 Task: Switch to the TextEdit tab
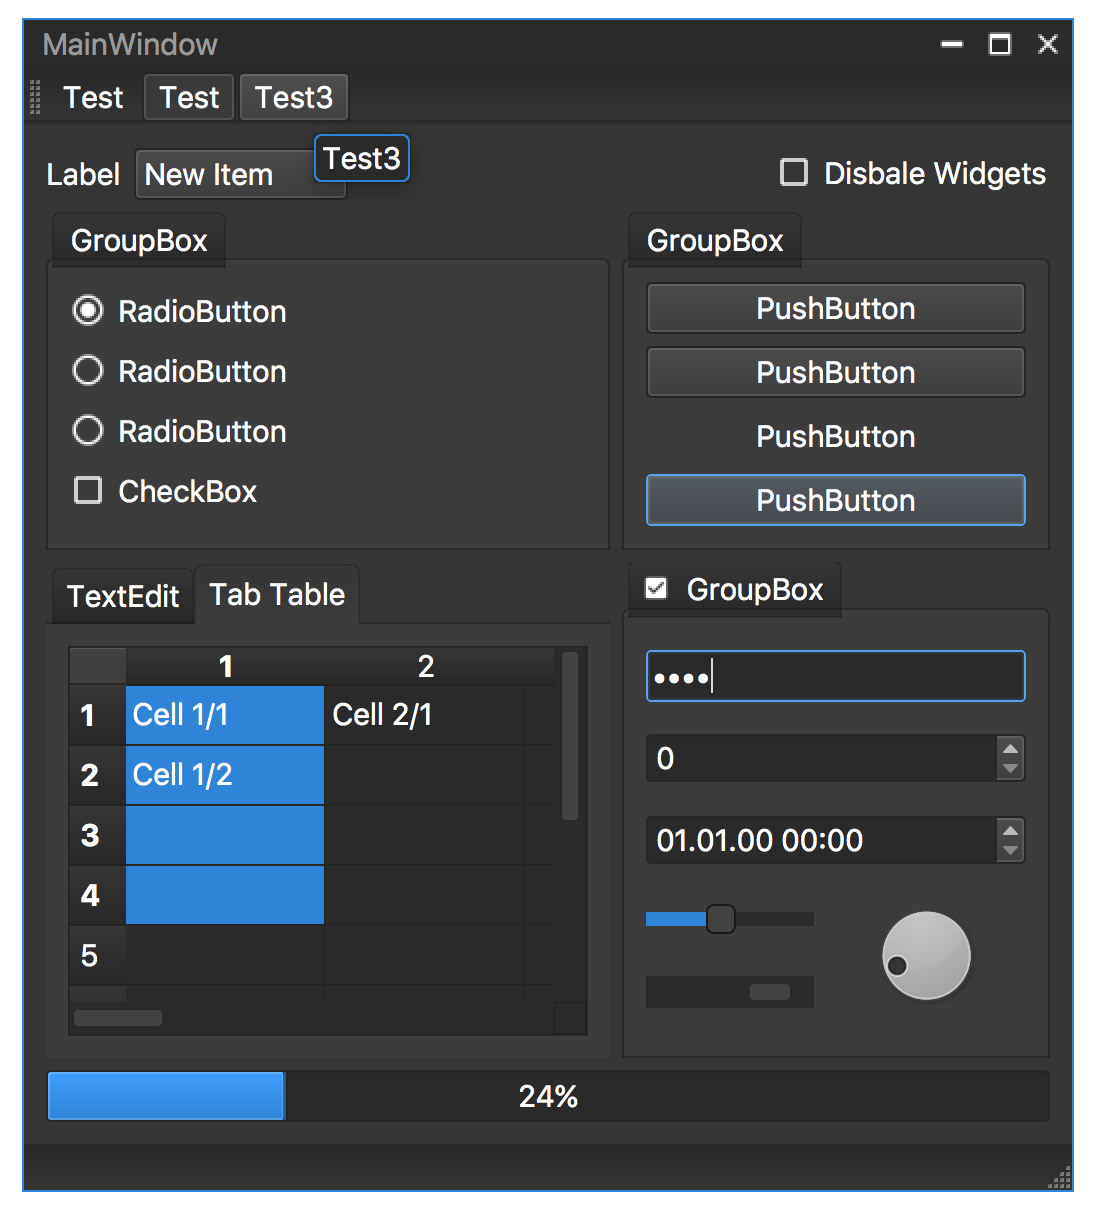point(123,596)
